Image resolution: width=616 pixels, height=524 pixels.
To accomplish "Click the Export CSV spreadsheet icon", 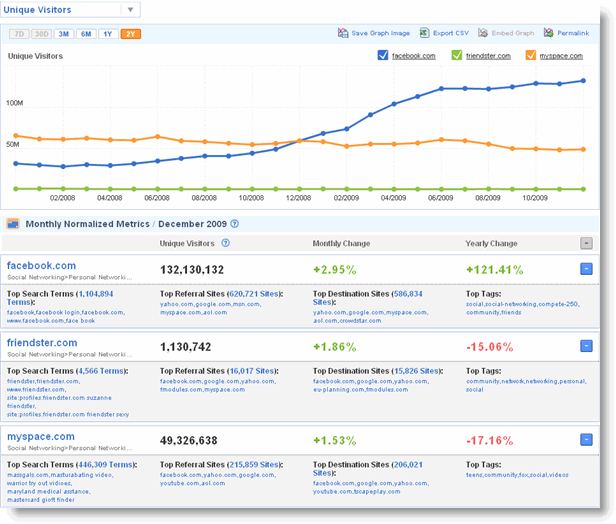I will tap(424, 33).
